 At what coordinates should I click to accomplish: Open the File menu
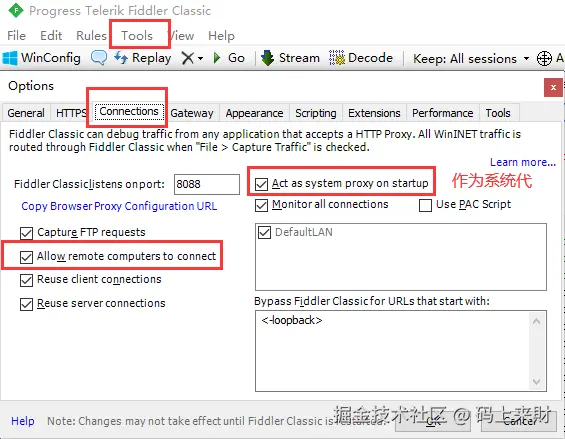[16, 36]
